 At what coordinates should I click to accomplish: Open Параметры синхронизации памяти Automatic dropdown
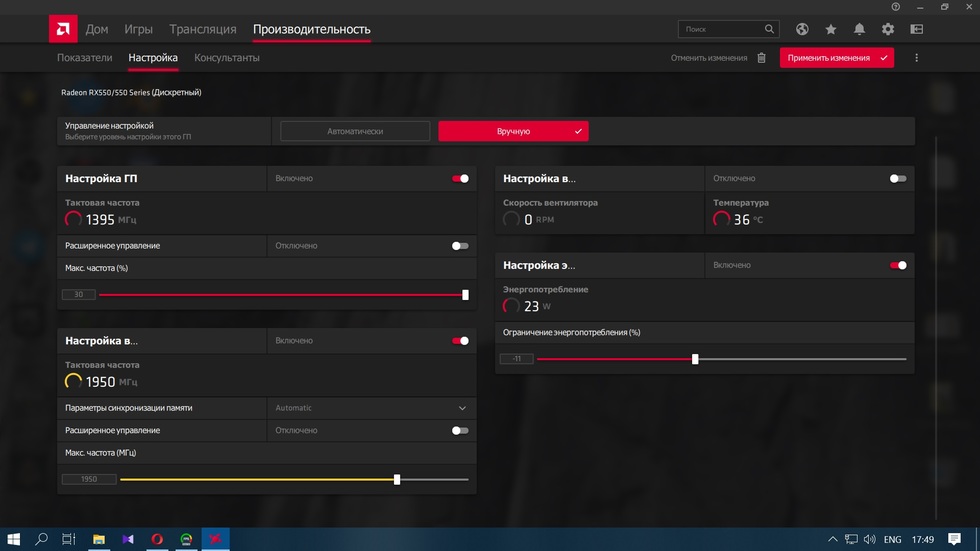coord(371,408)
